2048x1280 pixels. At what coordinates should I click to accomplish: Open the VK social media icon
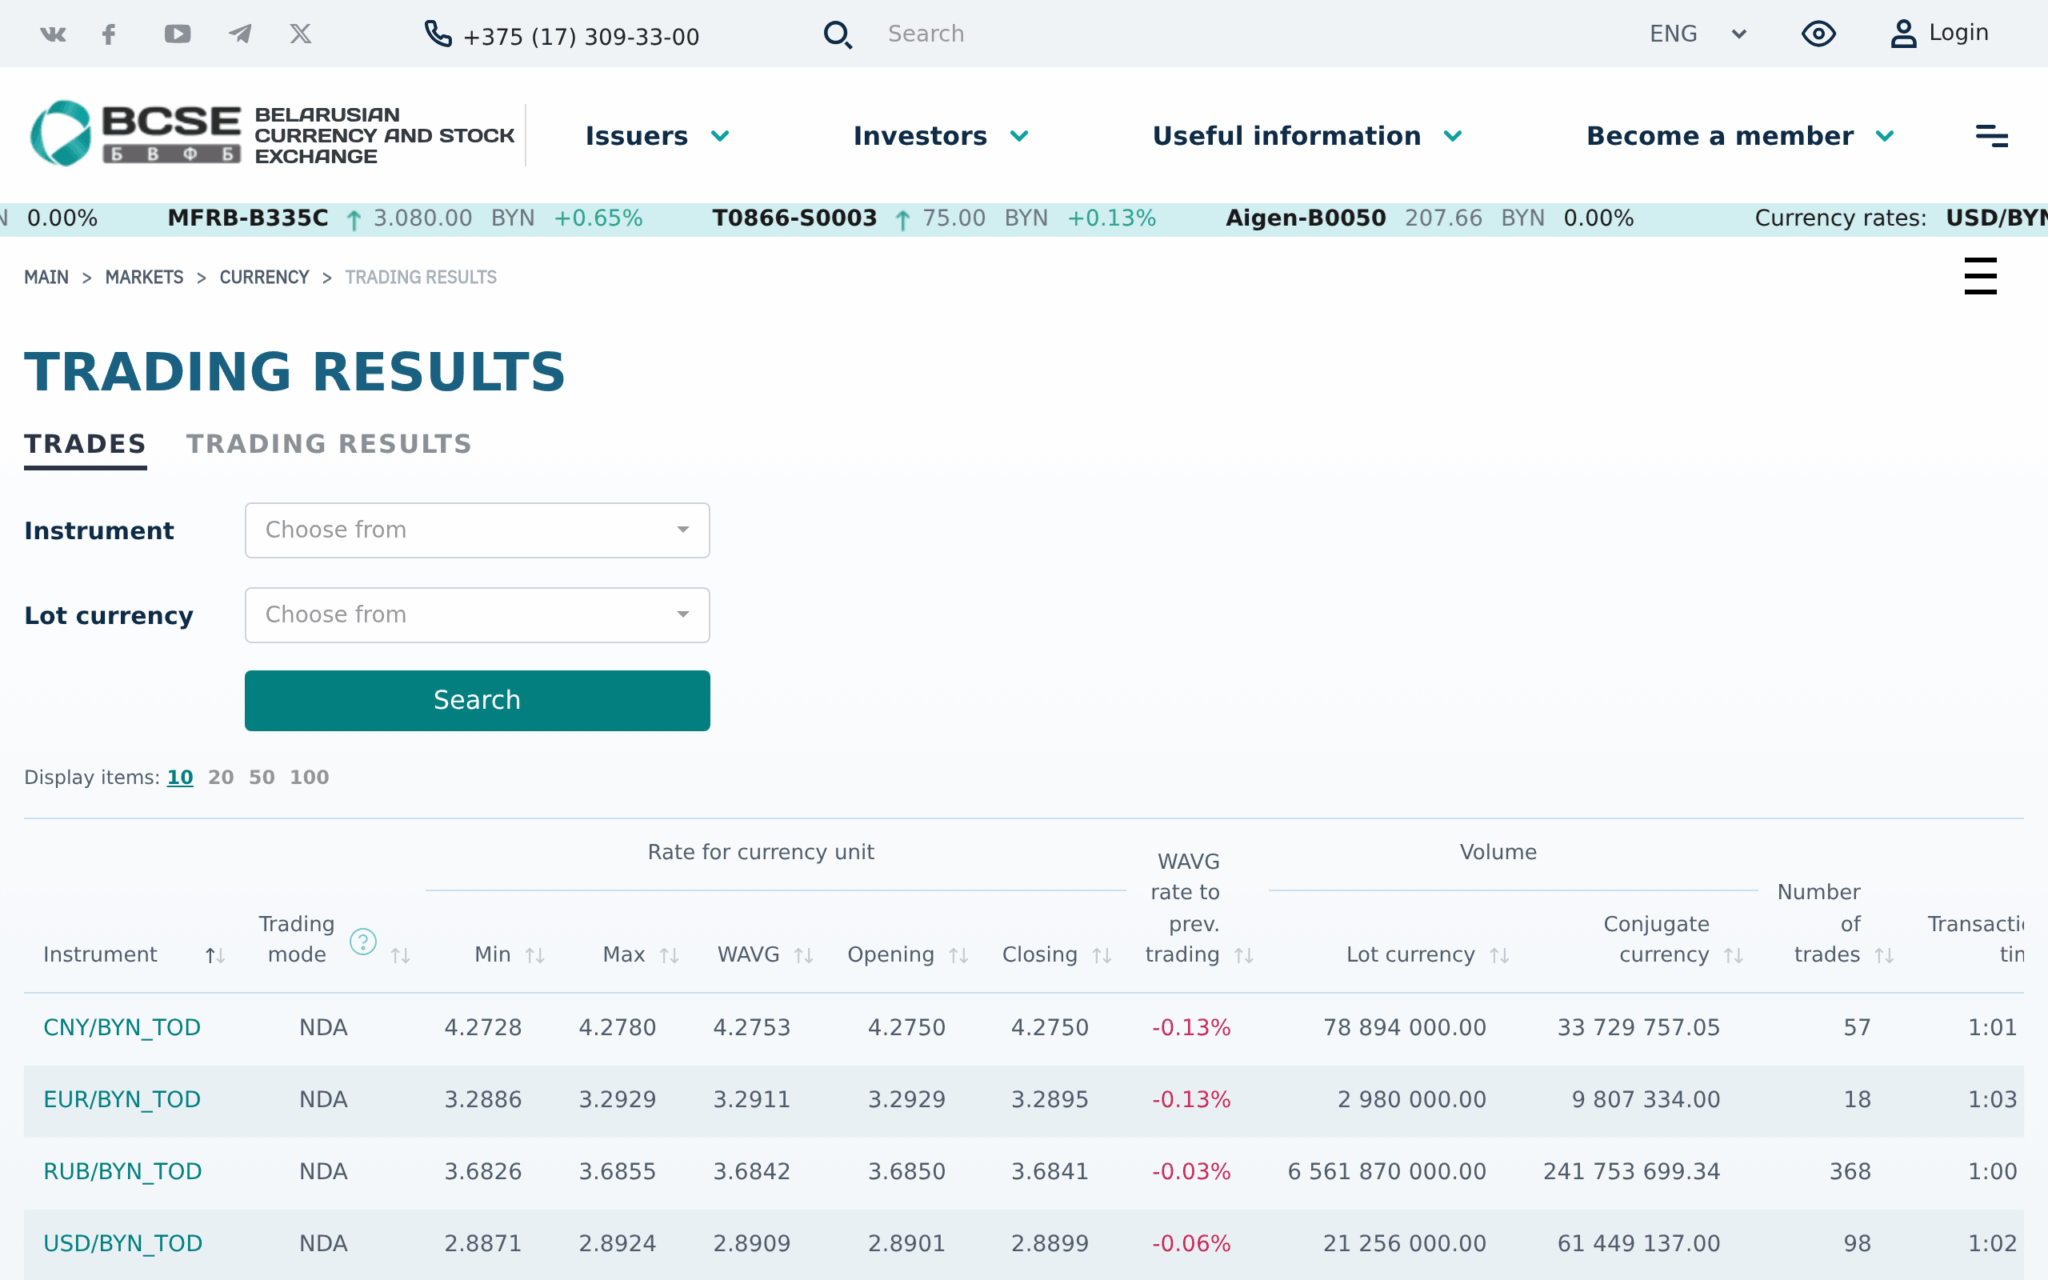coord(53,34)
